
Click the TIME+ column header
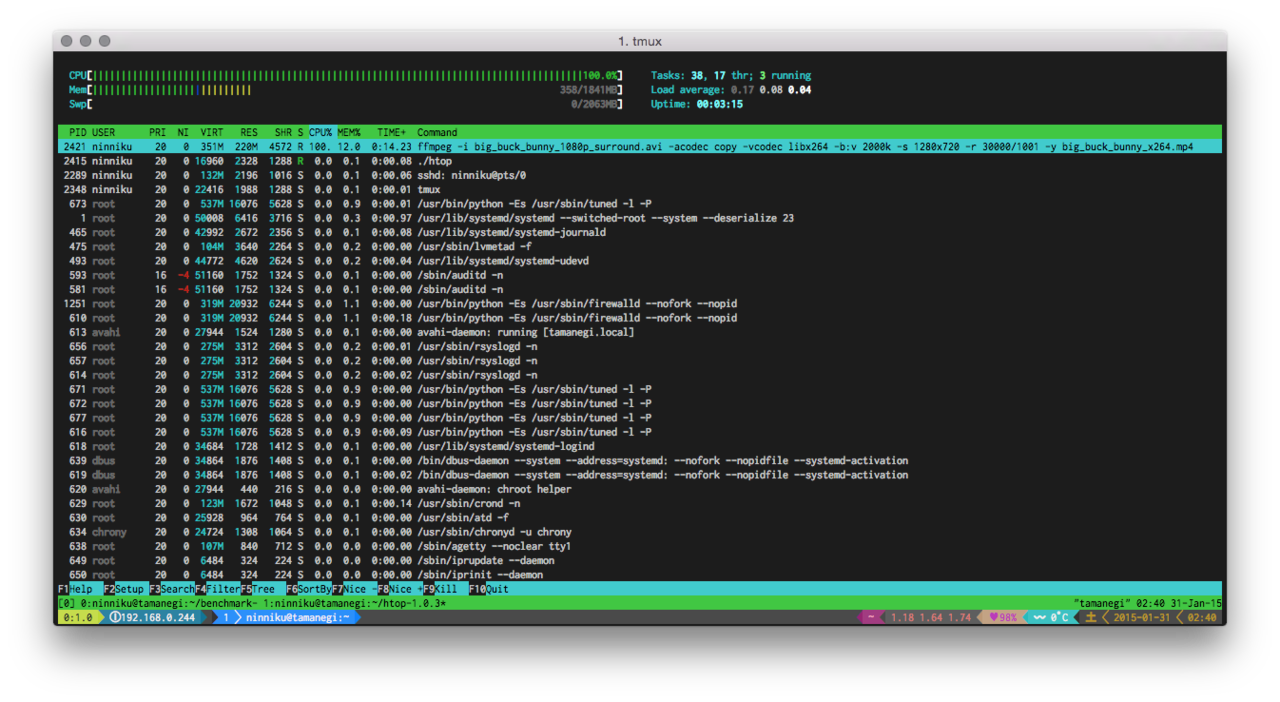(x=392, y=132)
